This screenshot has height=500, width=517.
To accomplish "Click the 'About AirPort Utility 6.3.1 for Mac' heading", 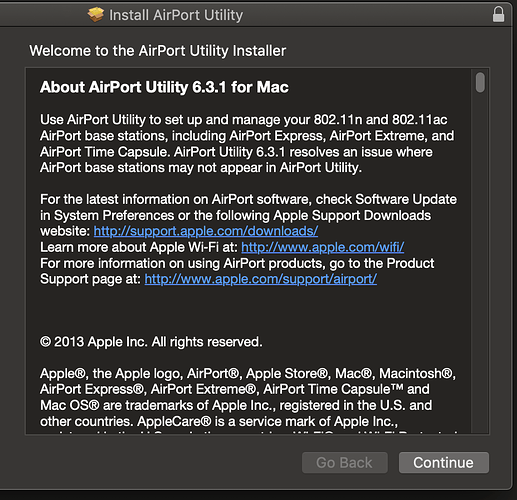I will tap(164, 87).
